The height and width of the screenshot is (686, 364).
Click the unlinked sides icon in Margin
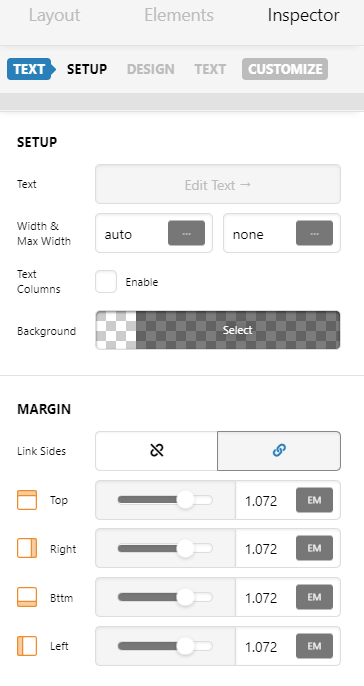[157, 451]
